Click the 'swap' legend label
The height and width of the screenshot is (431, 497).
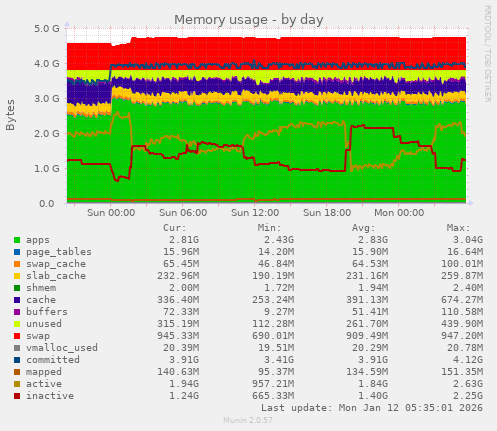tap(38, 336)
